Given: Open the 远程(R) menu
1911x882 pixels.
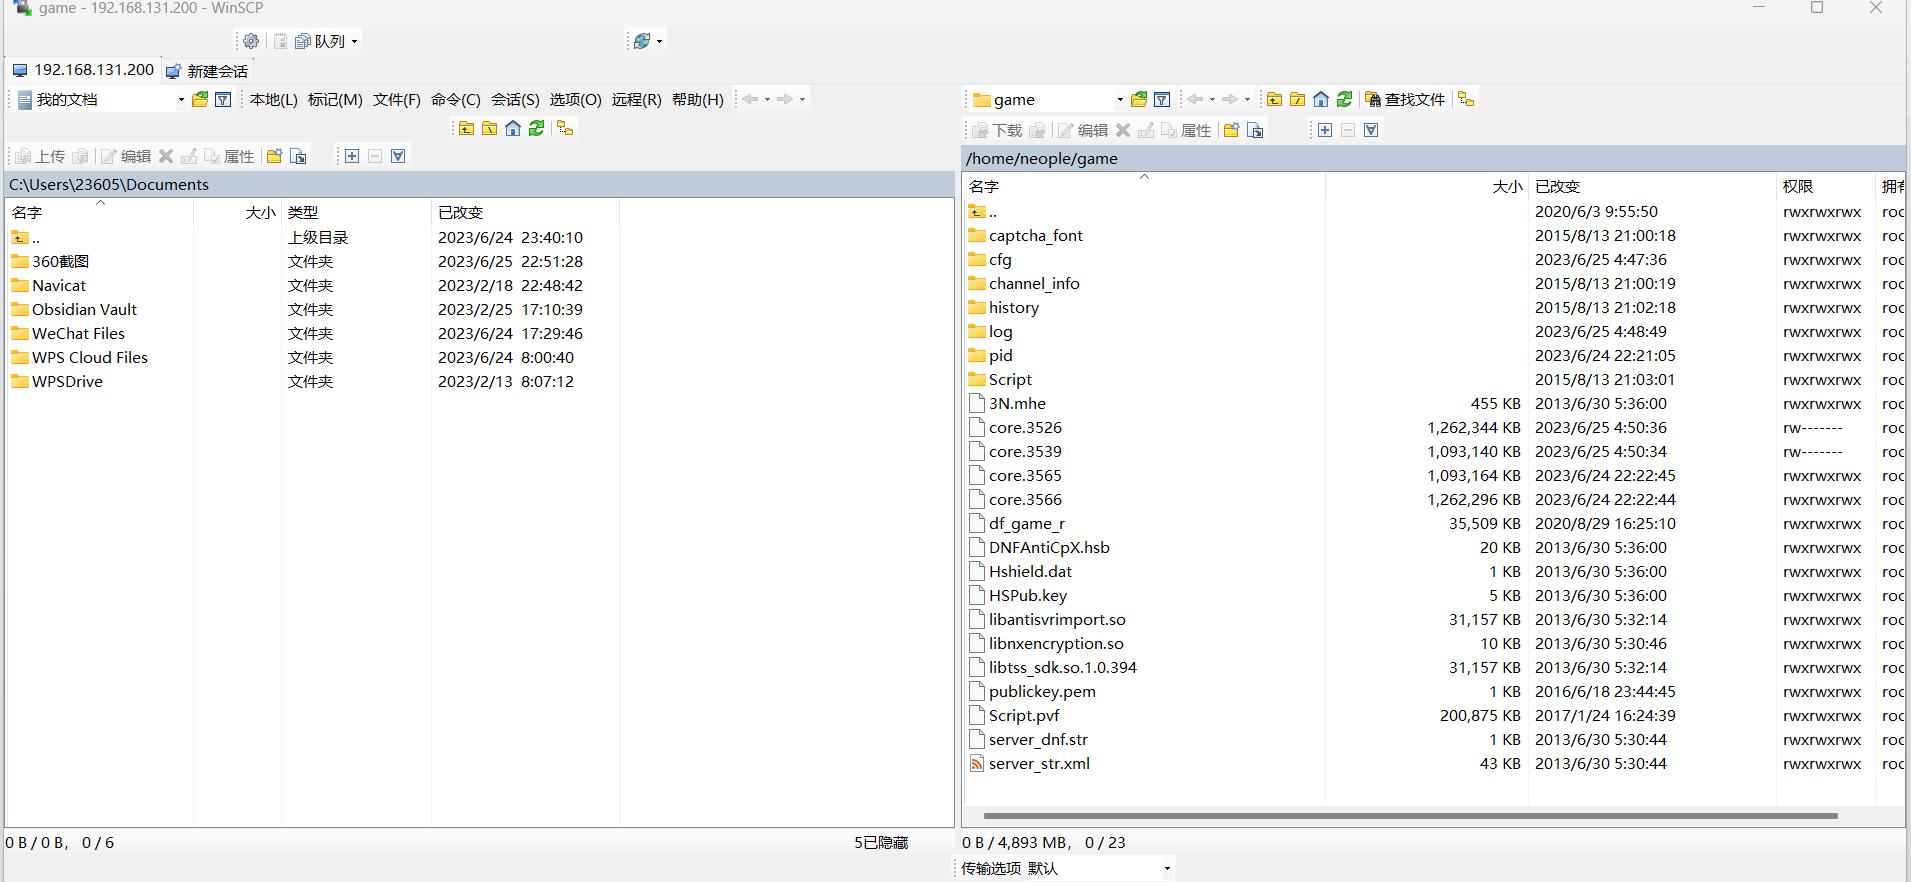Looking at the screenshot, I should click(636, 99).
